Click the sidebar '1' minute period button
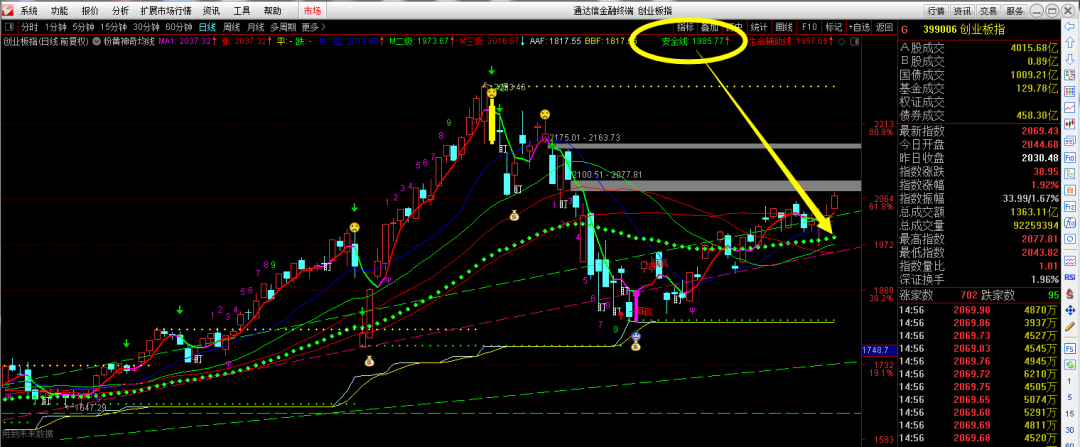 (x=1070, y=382)
